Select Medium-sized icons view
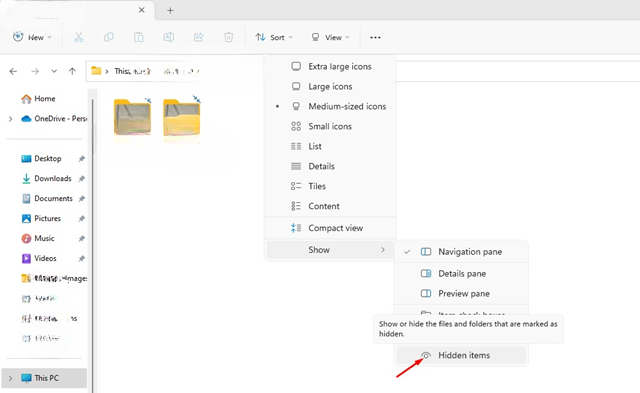Image resolution: width=640 pixels, height=393 pixels. click(330, 107)
